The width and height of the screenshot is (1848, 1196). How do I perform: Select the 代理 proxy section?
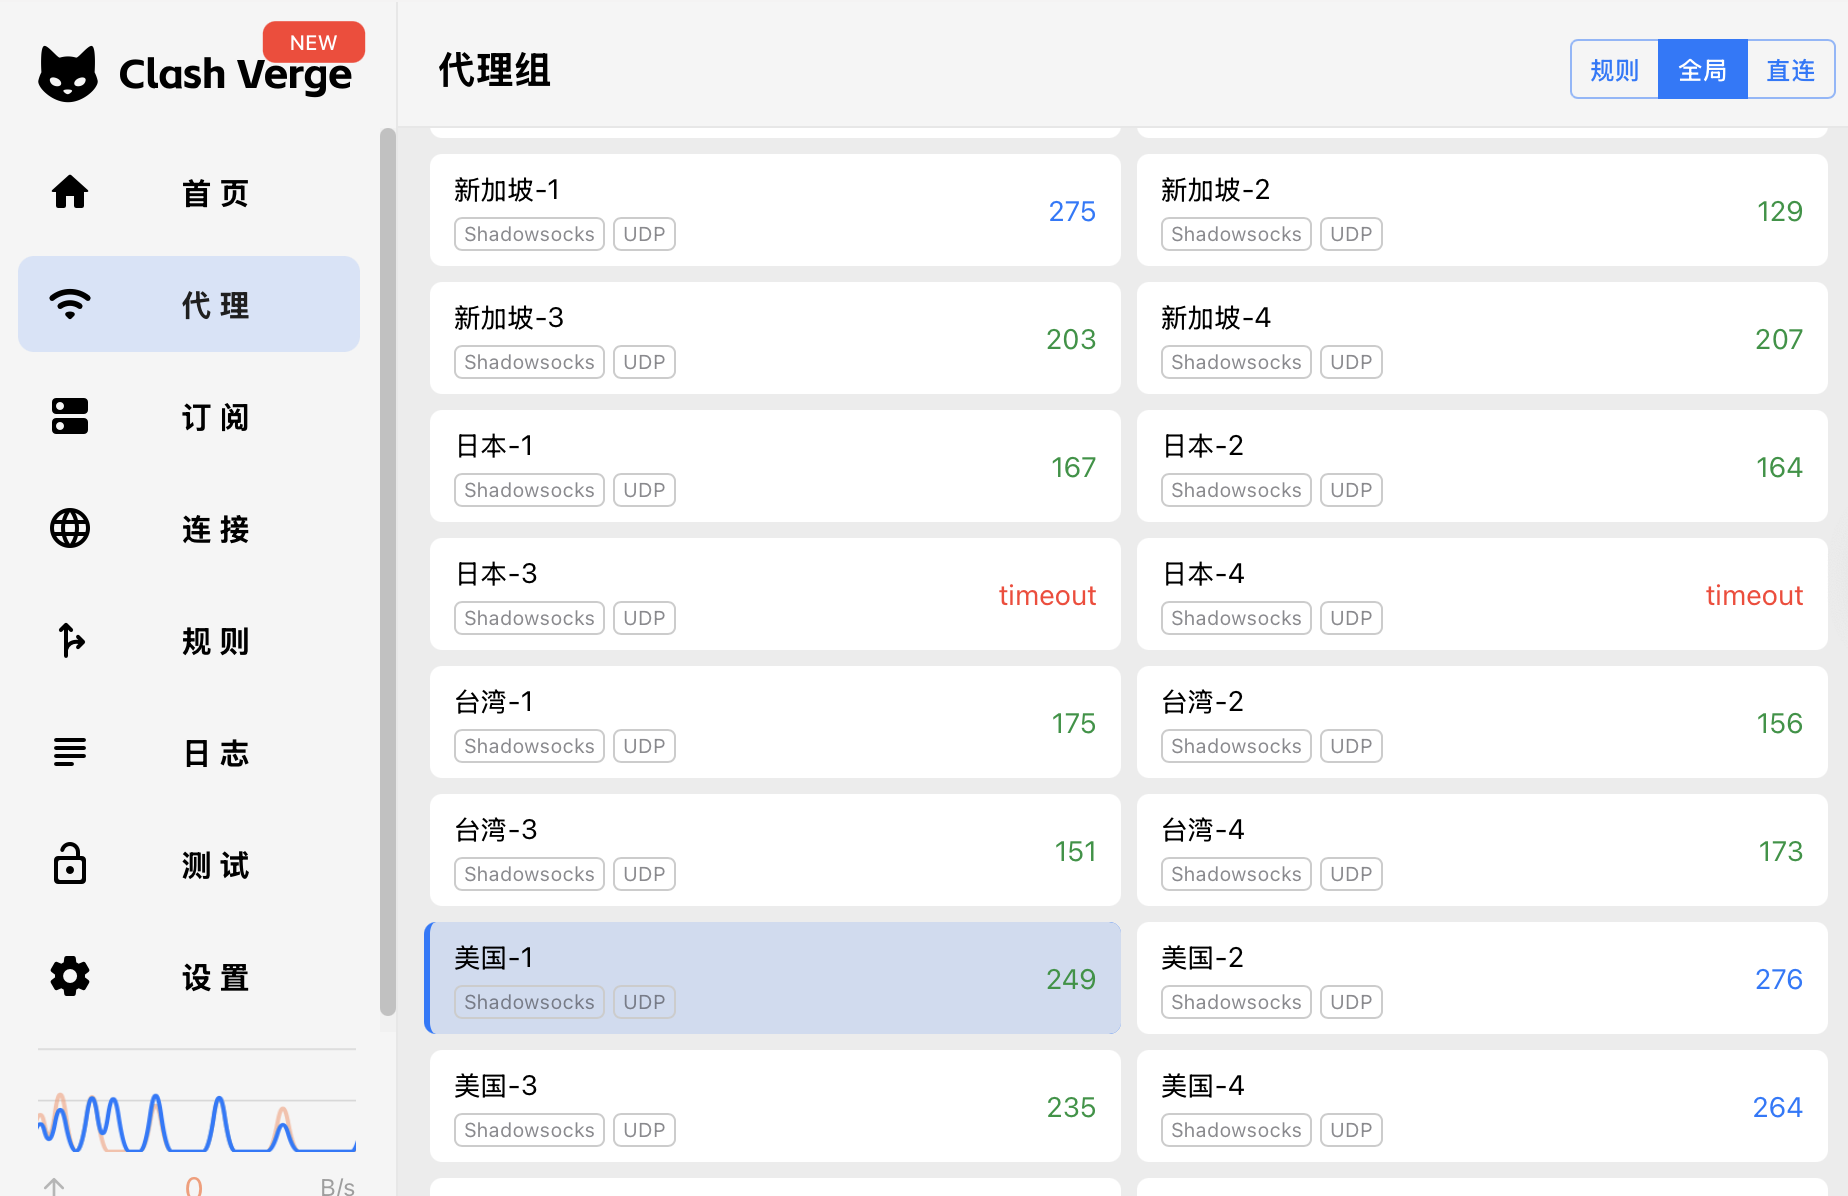click(x=188, y=304)
